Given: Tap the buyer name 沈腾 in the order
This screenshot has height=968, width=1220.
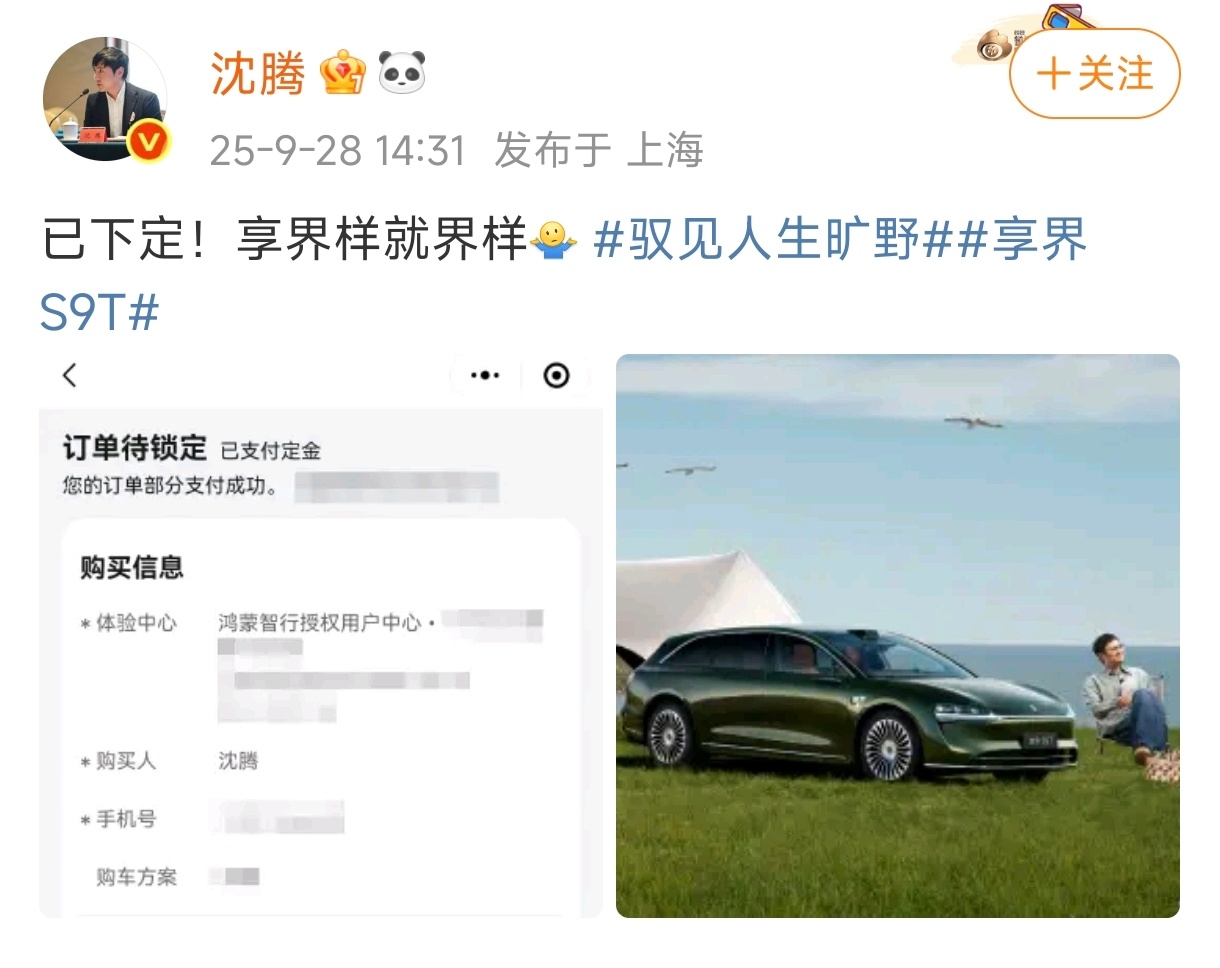Looking at the screenshot, I should point(238,761).
